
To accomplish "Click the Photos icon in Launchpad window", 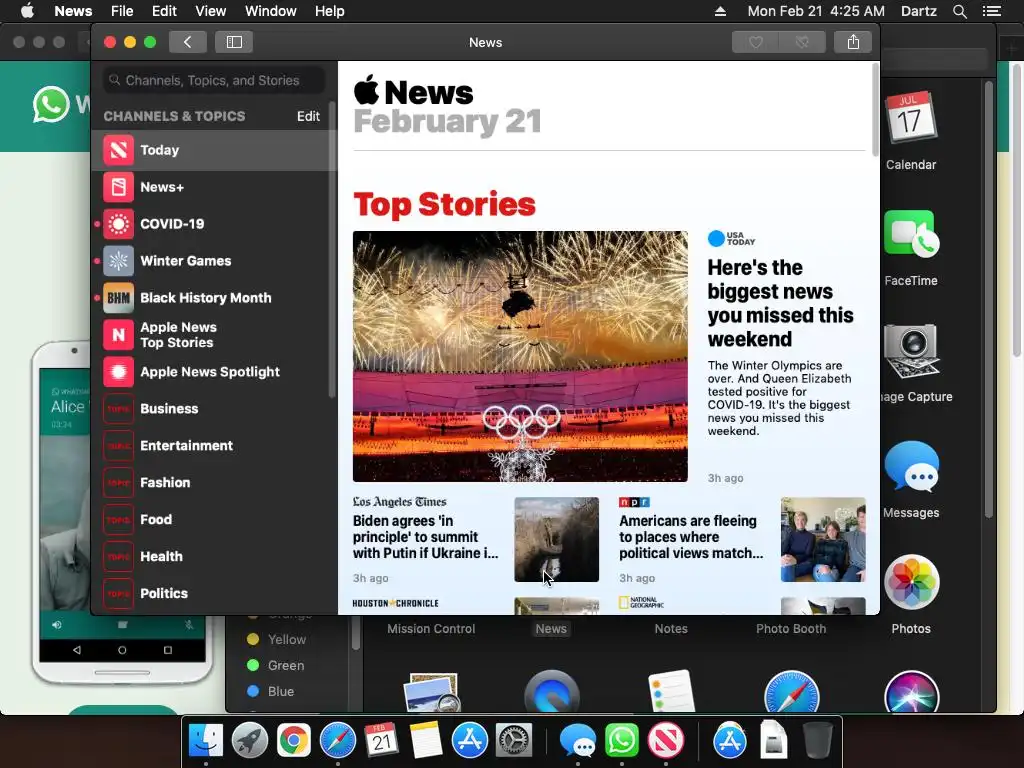I will [x=911, y=583].
